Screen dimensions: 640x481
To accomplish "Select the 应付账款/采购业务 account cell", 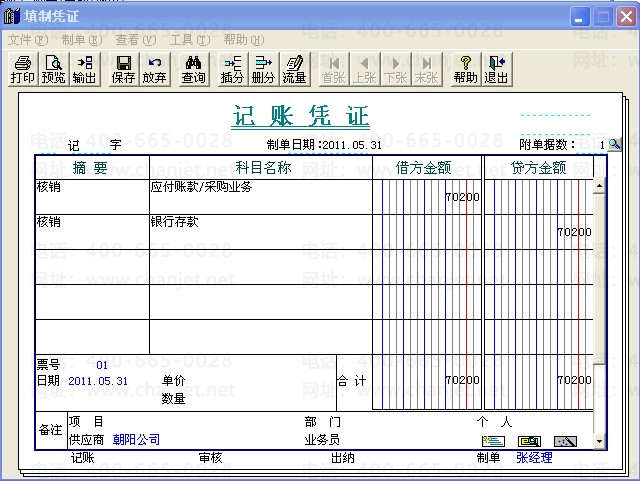I will coord(261,197).
